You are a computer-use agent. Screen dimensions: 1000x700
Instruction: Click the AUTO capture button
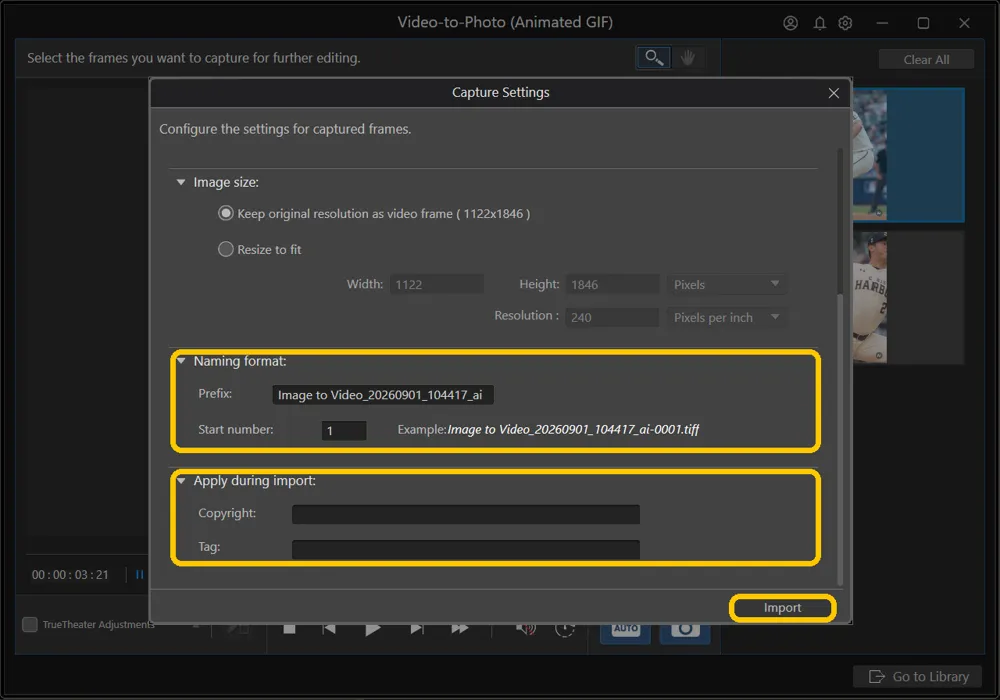point(626,632)
